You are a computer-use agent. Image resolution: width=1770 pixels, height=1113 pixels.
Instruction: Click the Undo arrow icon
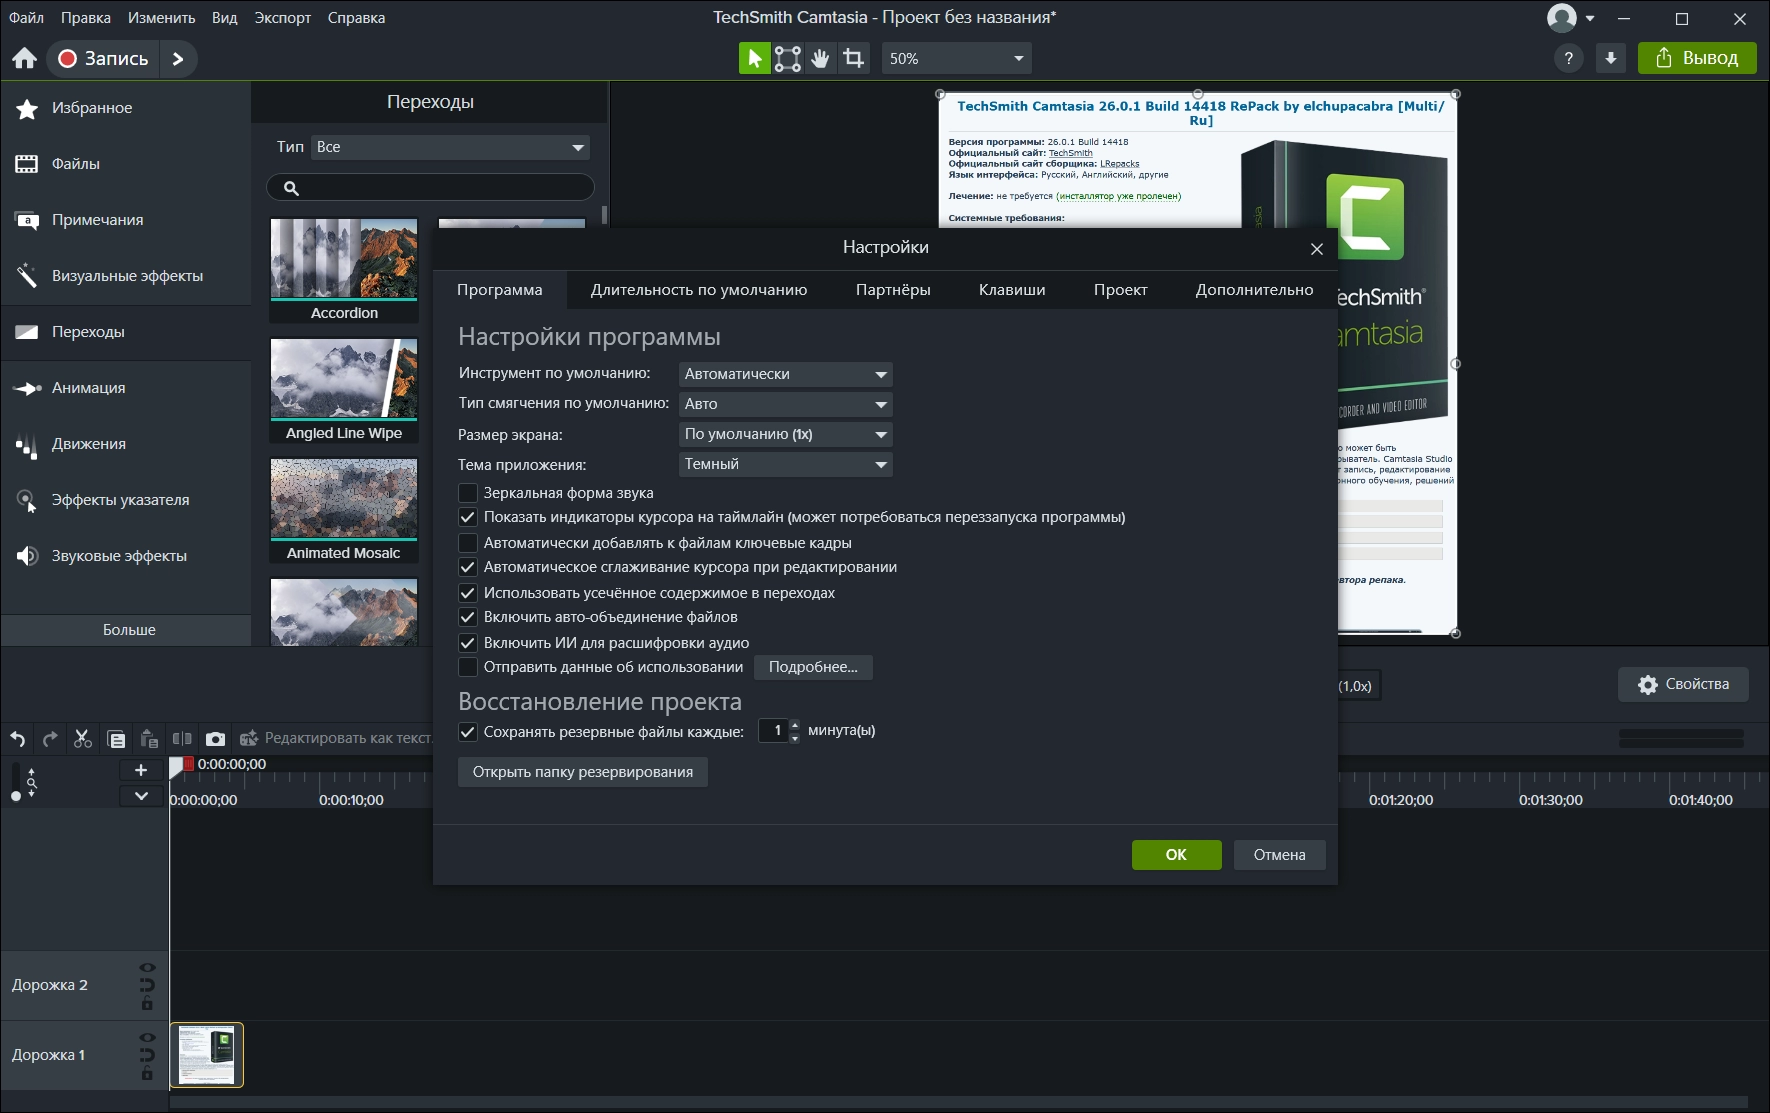[18, 739]
